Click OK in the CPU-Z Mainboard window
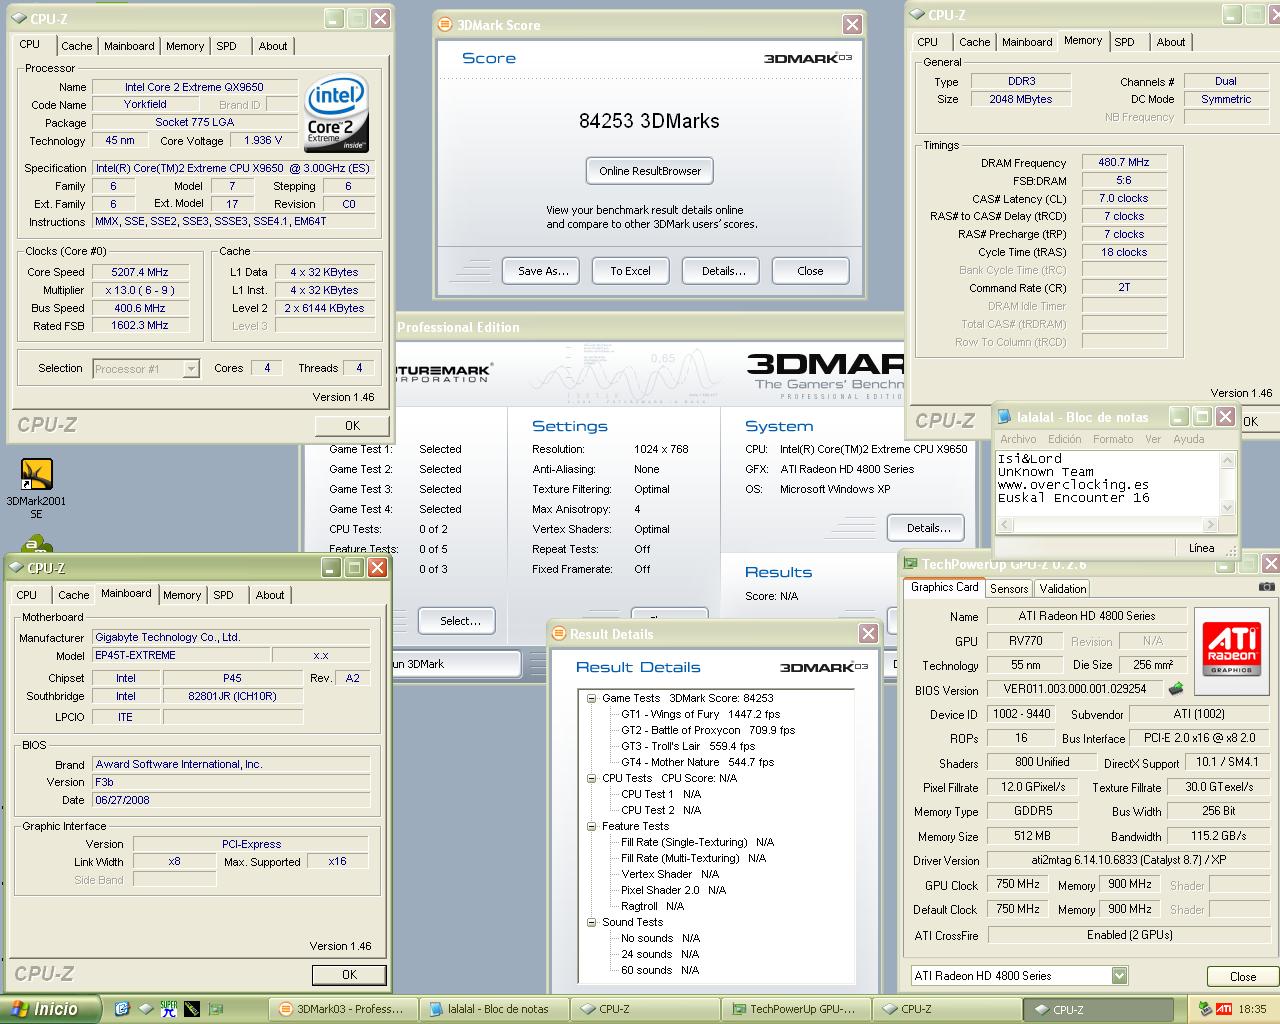 click(x=349, y=974)
